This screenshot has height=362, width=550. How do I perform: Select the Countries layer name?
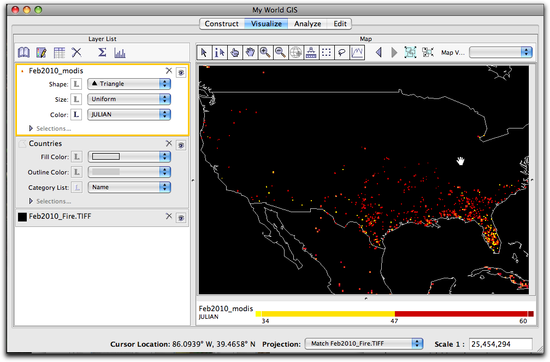click(45, 143)
